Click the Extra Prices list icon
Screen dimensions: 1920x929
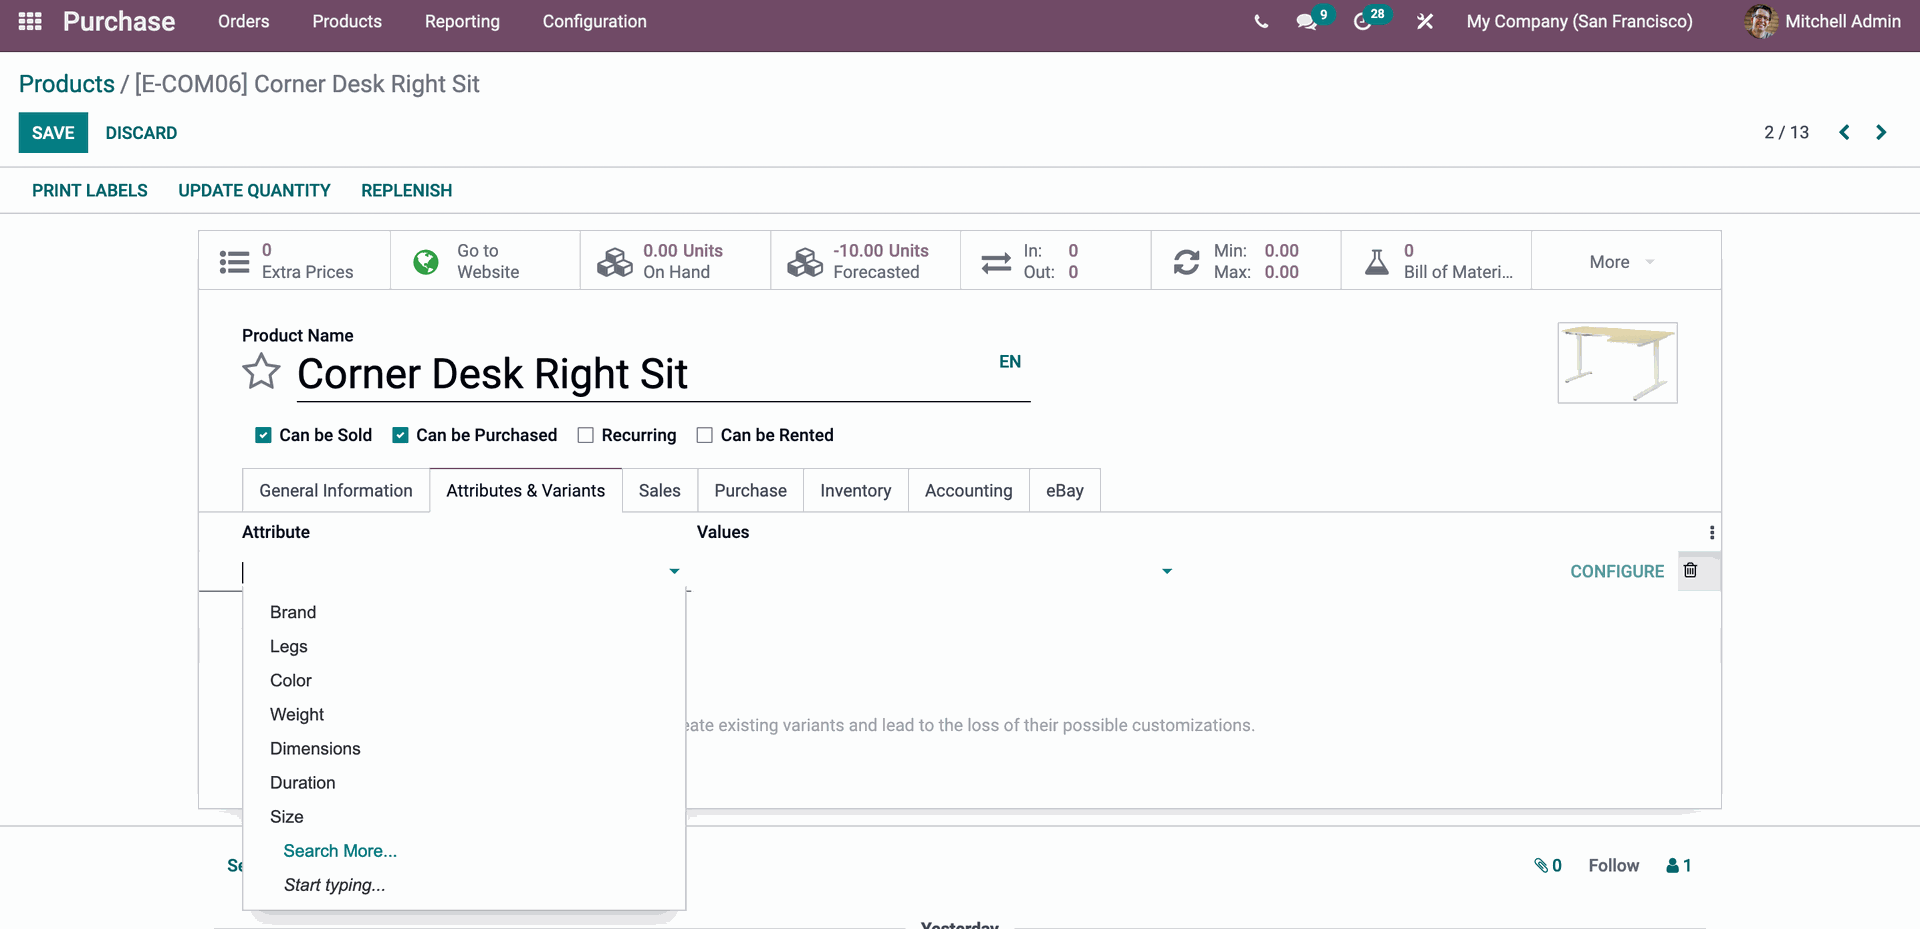pyautogui.click(x=234, y=262)
